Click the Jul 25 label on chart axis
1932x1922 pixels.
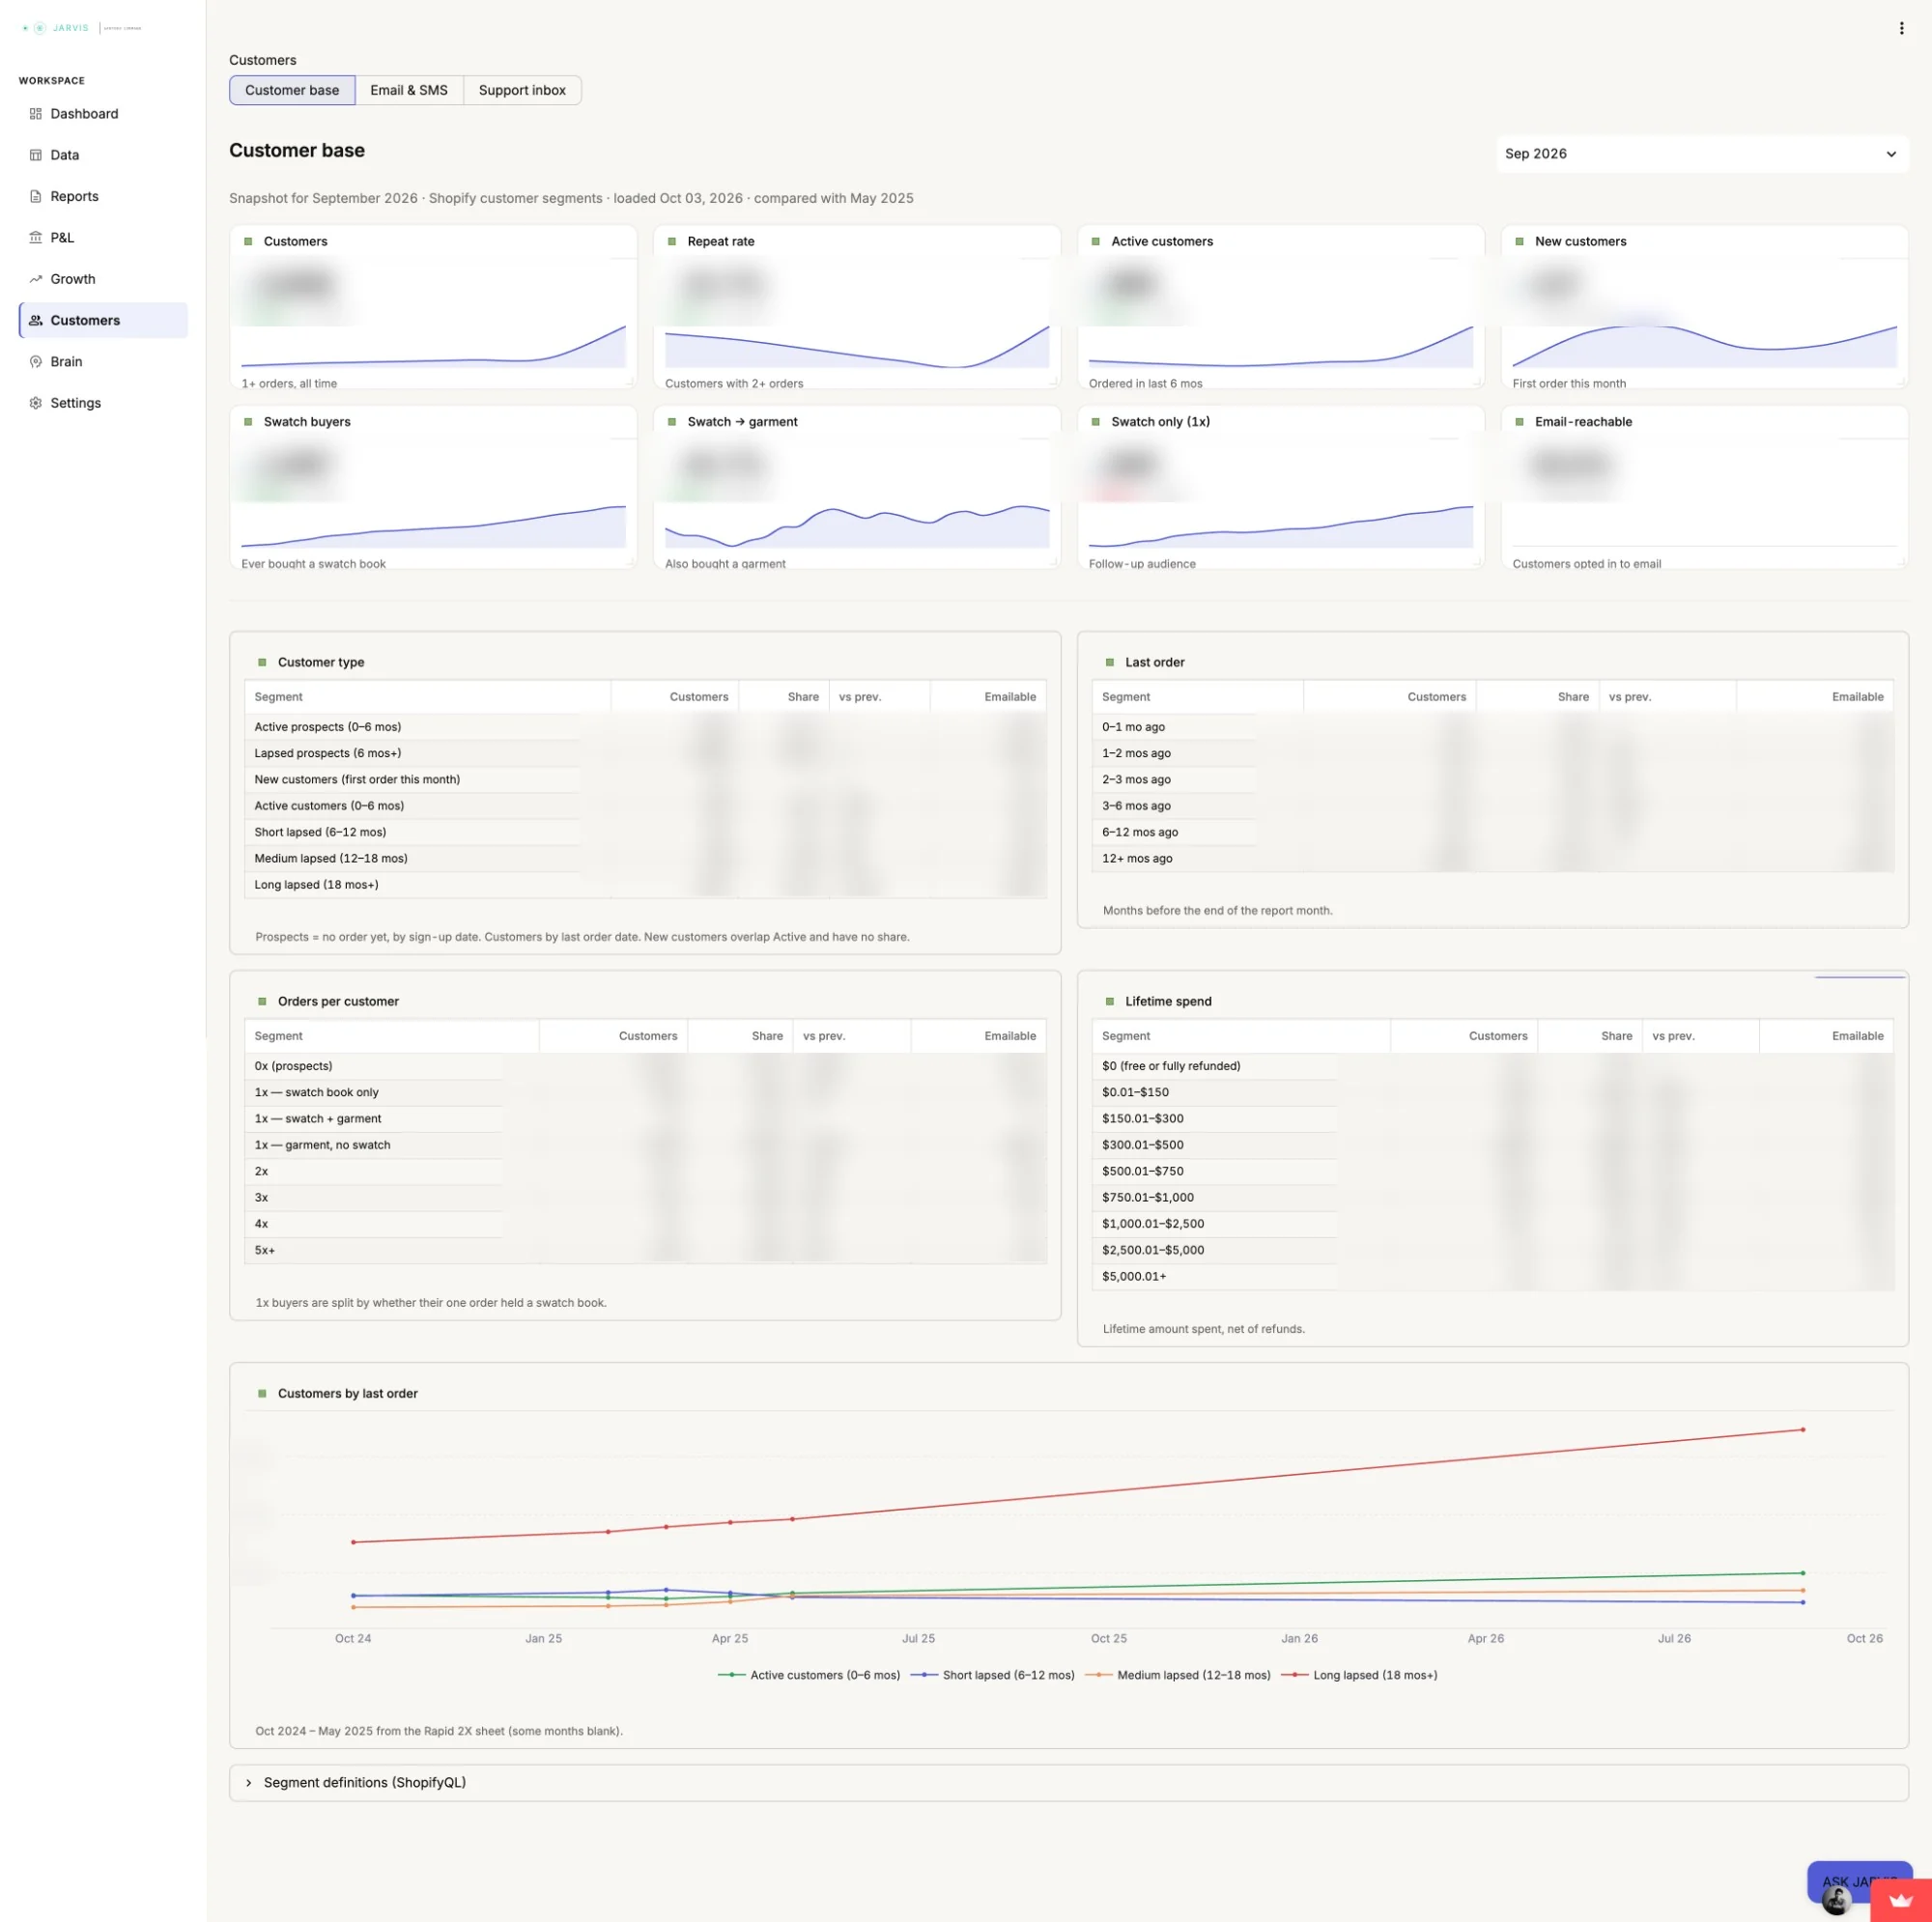click(x=918, y=1638)
